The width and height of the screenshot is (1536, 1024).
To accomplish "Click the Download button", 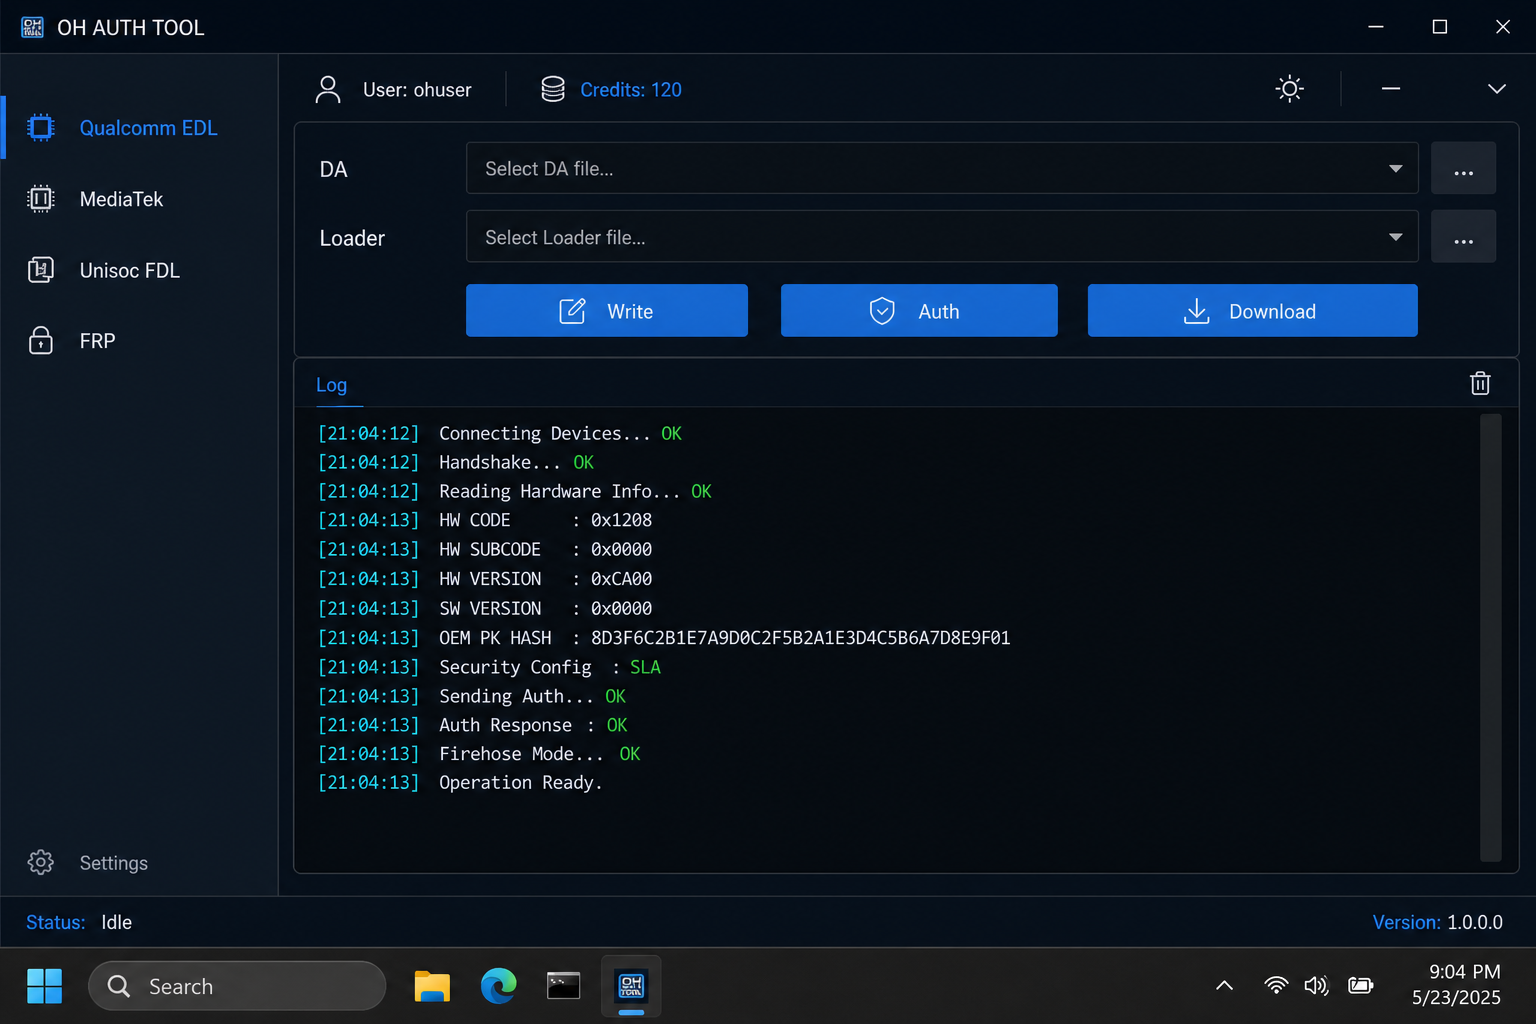I will [x=1253, y=311].
